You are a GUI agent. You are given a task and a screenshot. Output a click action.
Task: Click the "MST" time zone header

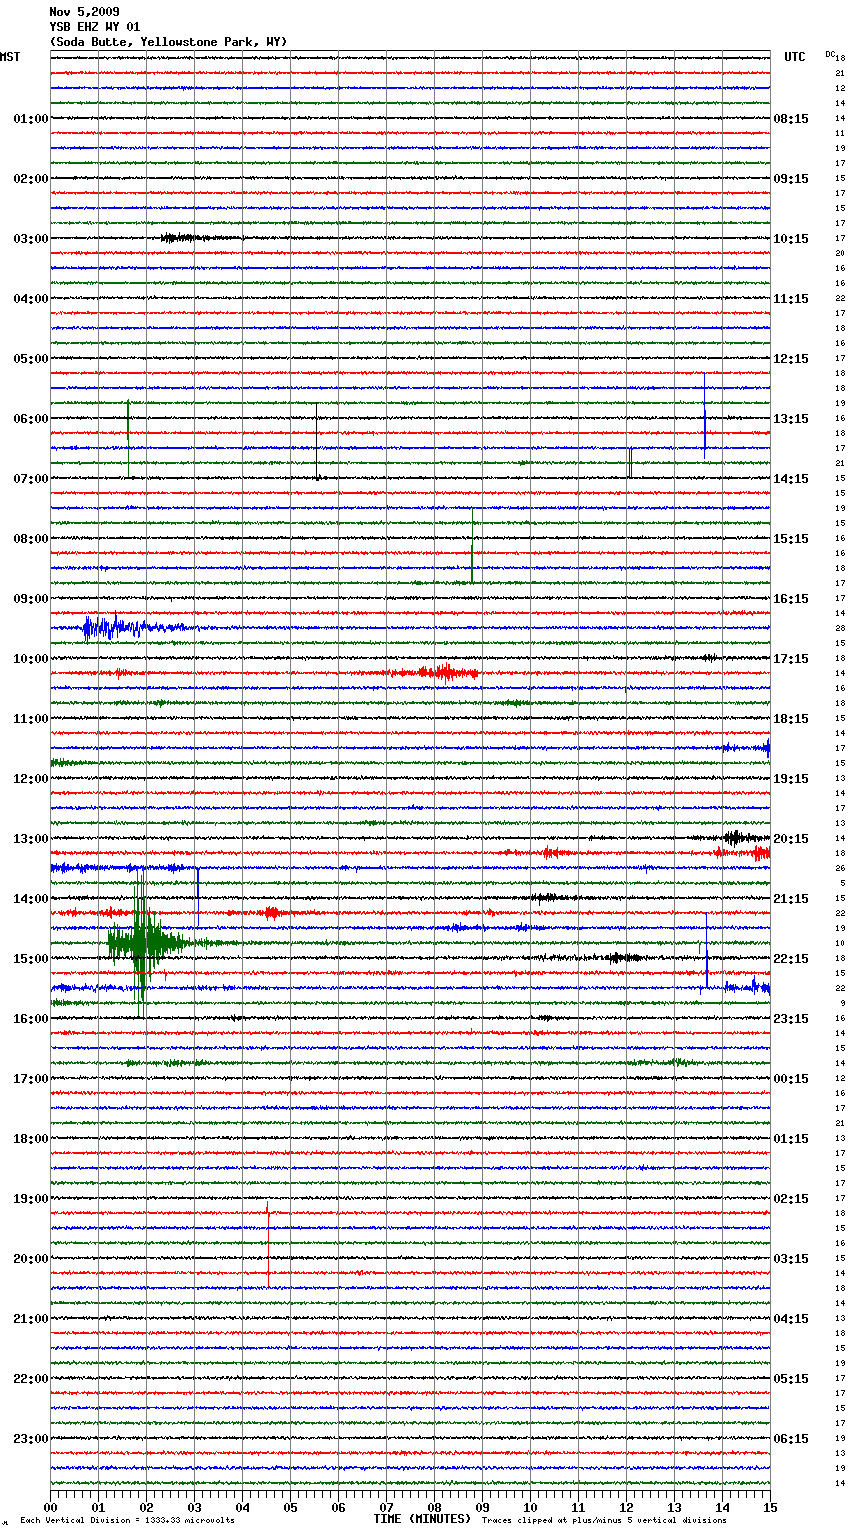(10, 57)
